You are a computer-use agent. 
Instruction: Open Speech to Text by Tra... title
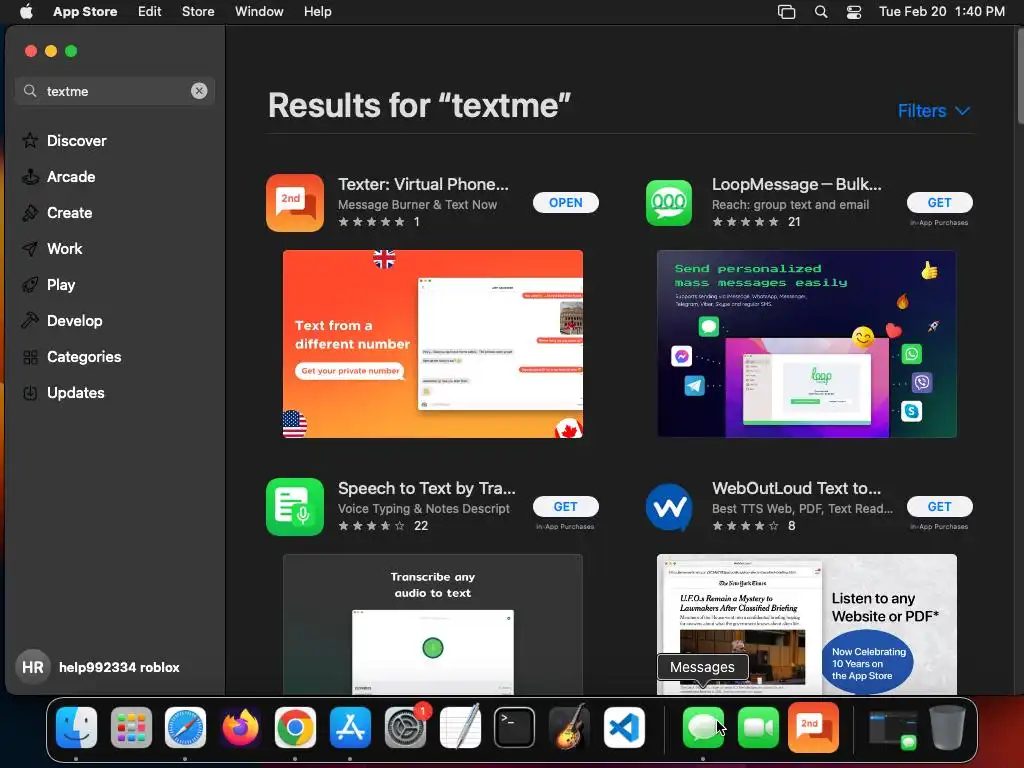click(x=426, y=488)
